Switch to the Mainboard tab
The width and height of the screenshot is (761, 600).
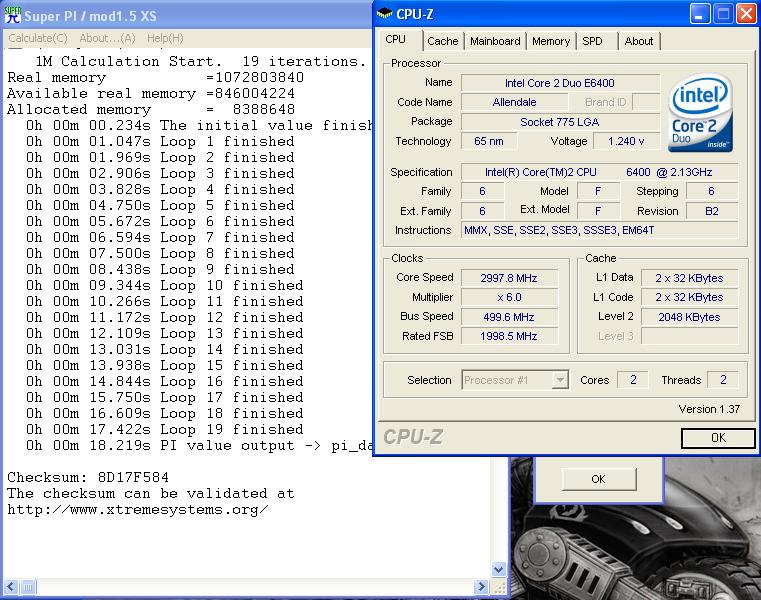point(495,41)
